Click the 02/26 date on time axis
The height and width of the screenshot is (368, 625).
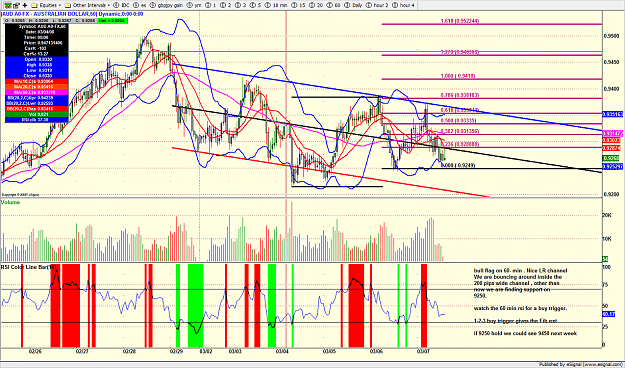click(35, 351)
